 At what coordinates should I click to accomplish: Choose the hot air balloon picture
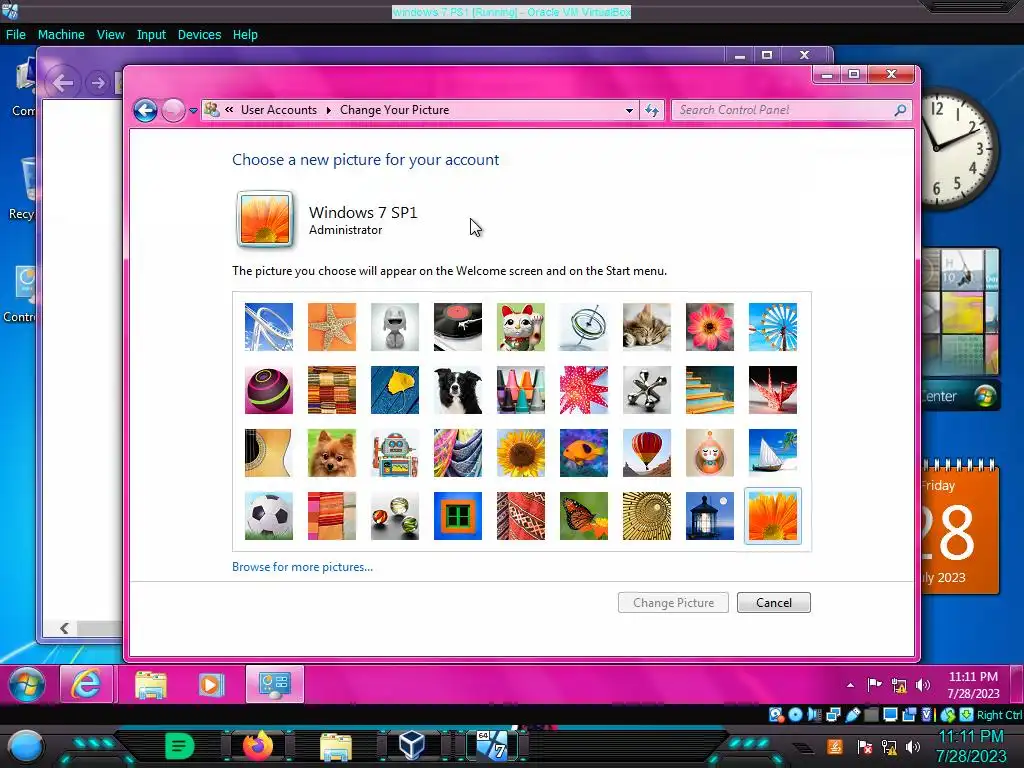pyautogui.click(x=647, y=453)
